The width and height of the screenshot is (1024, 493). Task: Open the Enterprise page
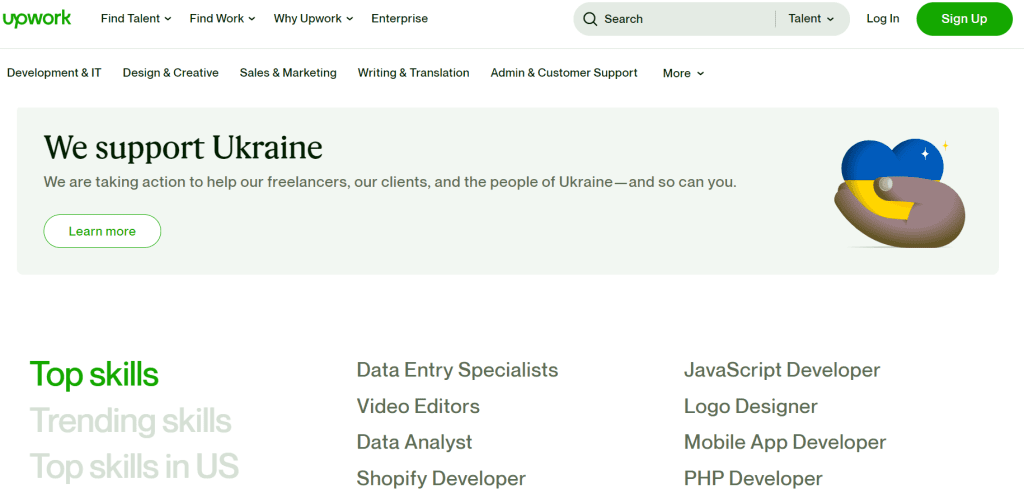(x=399, y=19)
